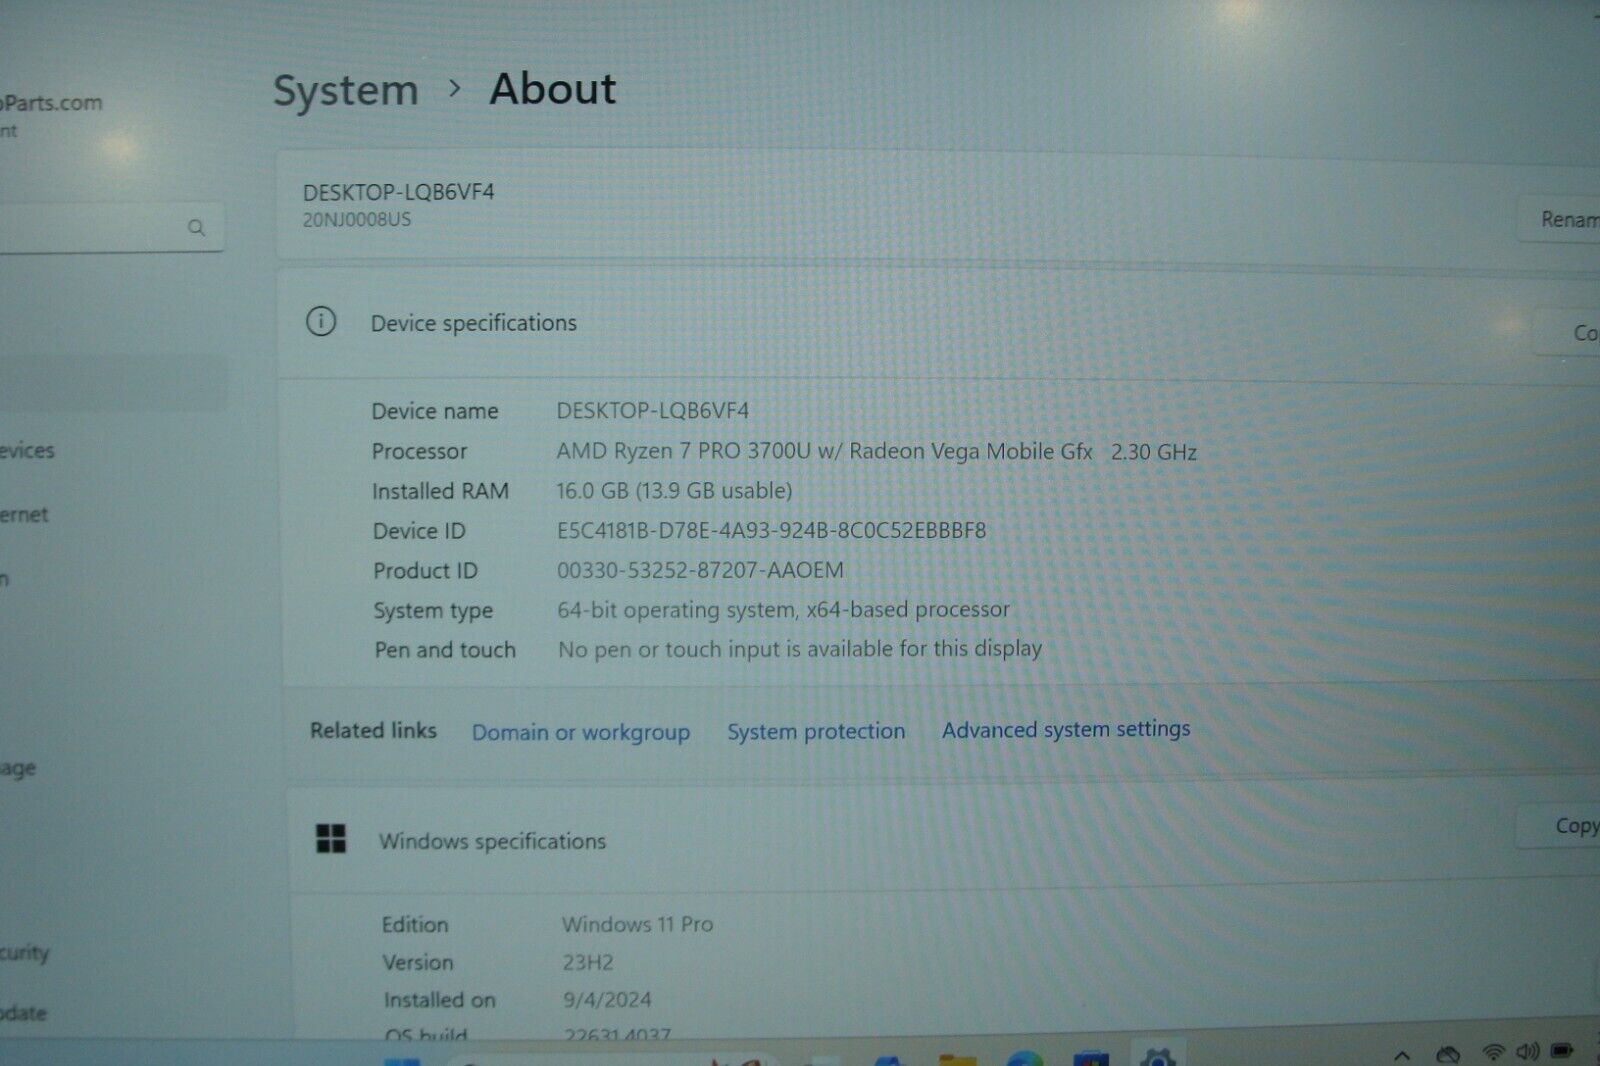Select the AMD Ryzen 7 PRO 3700U processor text

[x=877, y=451]
